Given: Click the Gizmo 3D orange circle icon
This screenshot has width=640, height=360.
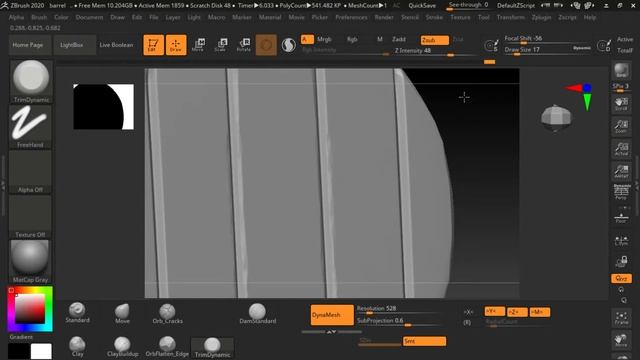Looking at the screenshot, I should tap(266, 45).
